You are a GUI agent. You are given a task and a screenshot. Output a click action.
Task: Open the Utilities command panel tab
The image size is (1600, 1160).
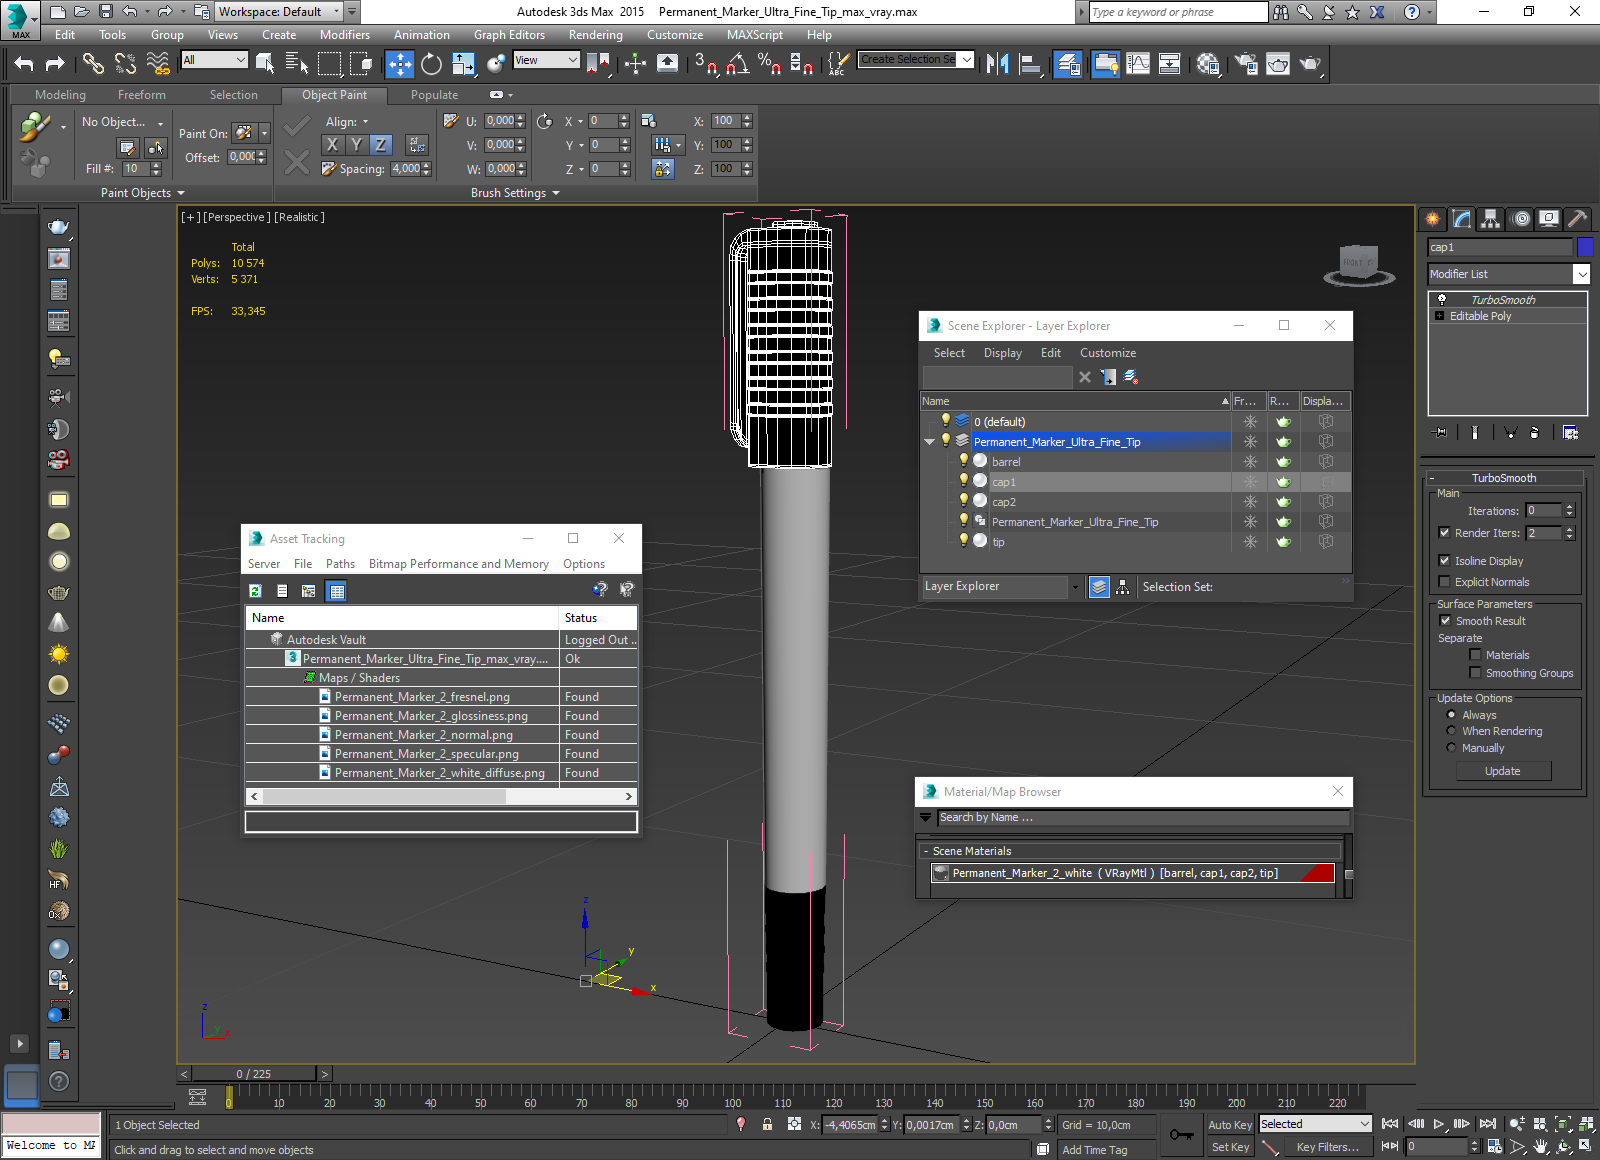point(1577,218)
